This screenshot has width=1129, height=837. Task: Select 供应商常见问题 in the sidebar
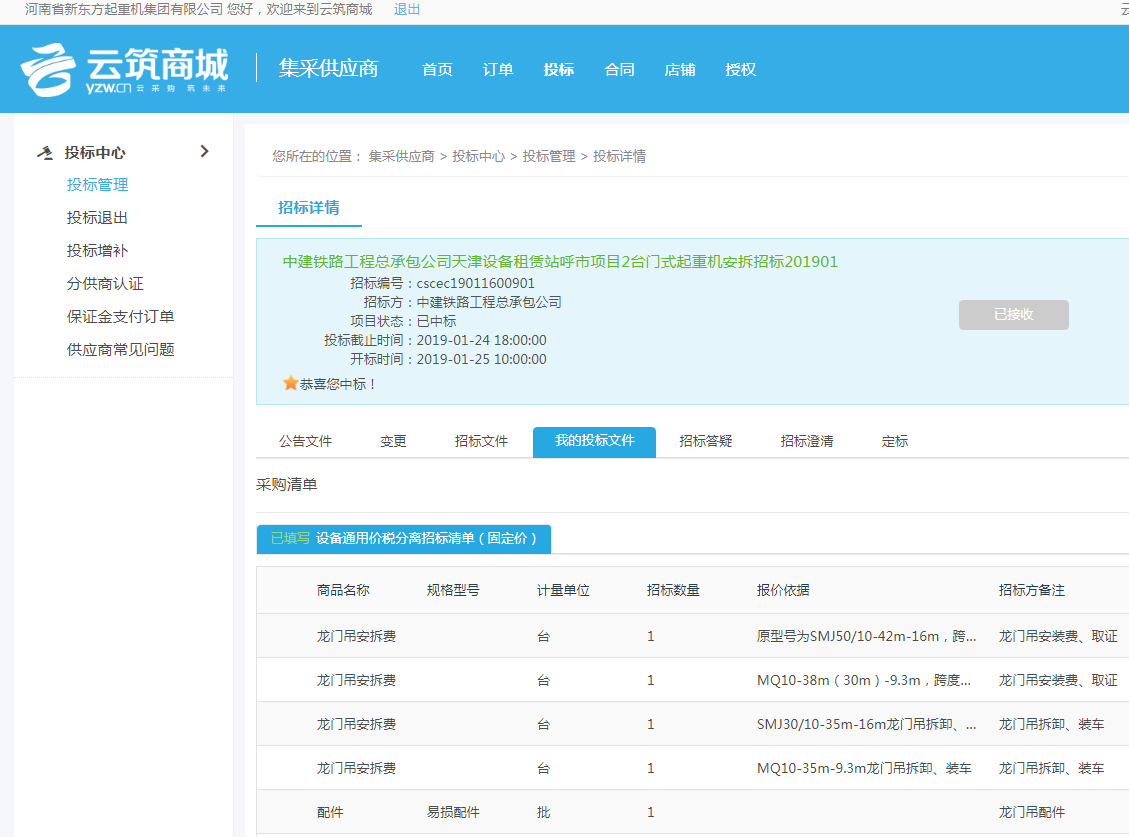point(120,350)
